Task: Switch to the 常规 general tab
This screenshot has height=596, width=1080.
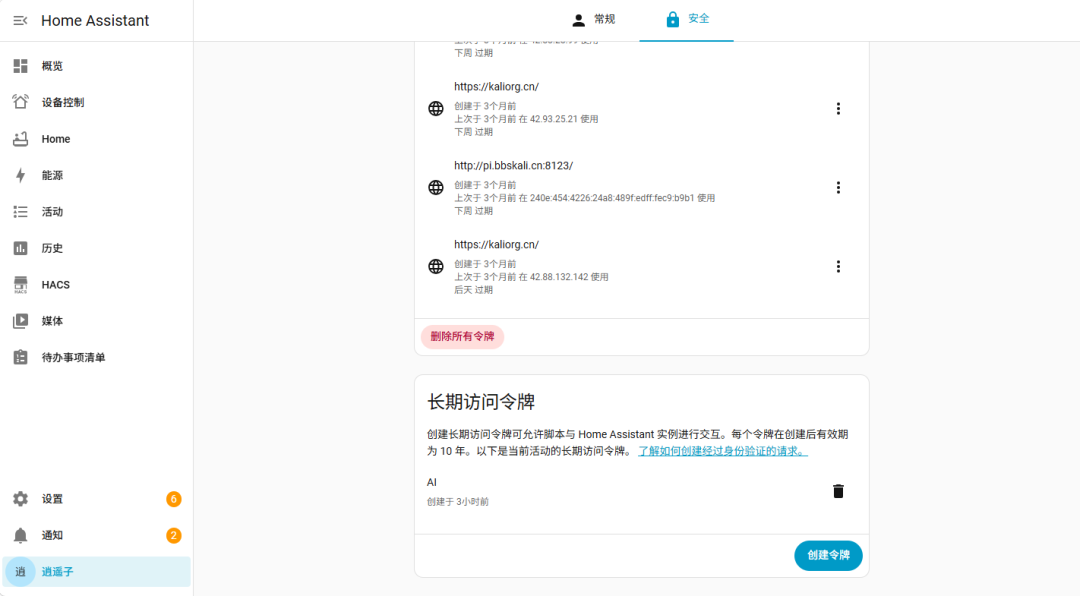Action: point(593,20)
